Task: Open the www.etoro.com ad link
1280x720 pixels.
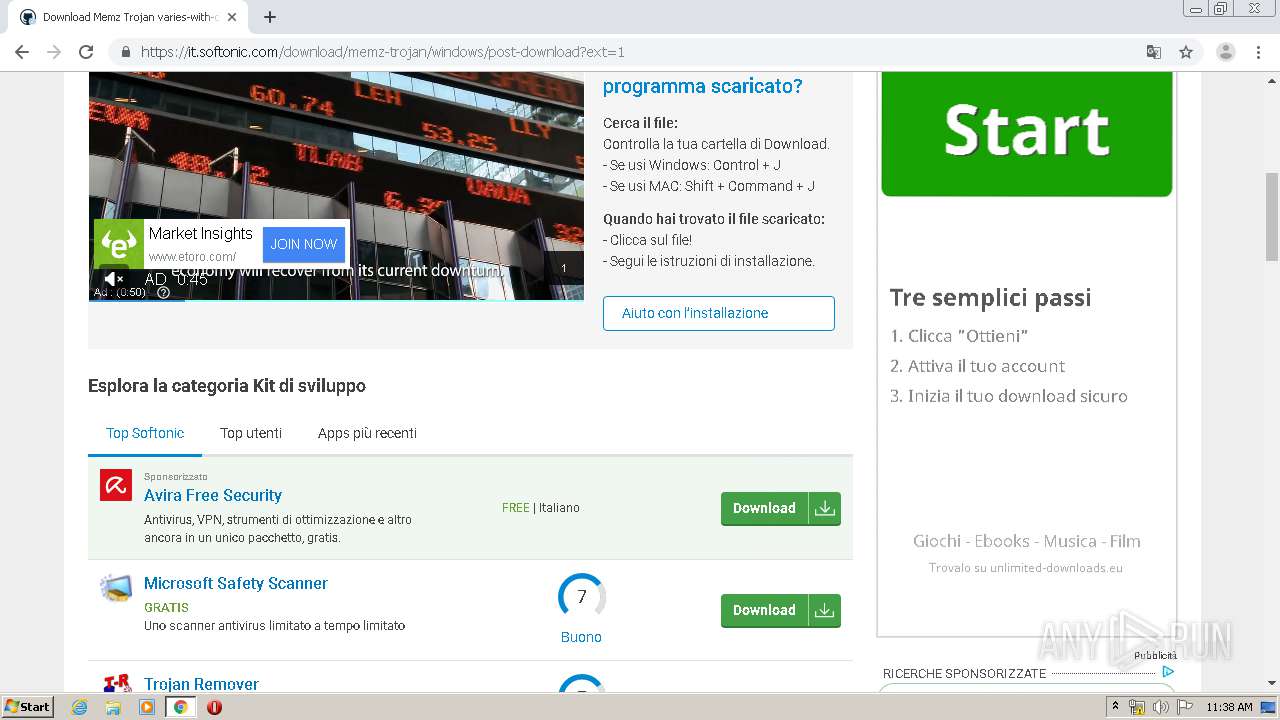Action: 192,257
